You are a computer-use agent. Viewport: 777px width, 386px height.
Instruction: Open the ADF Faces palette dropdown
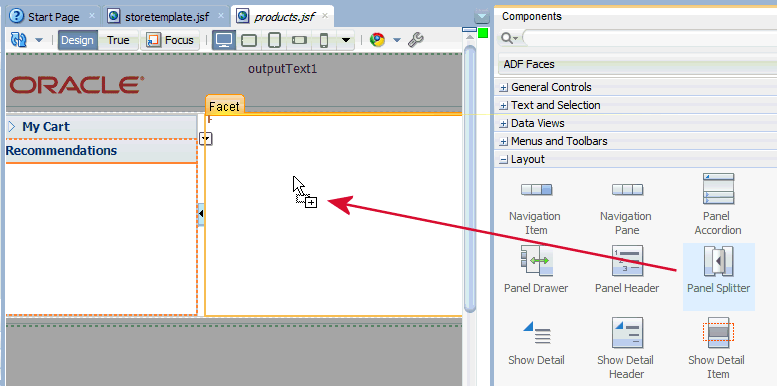tap(637, 64)
